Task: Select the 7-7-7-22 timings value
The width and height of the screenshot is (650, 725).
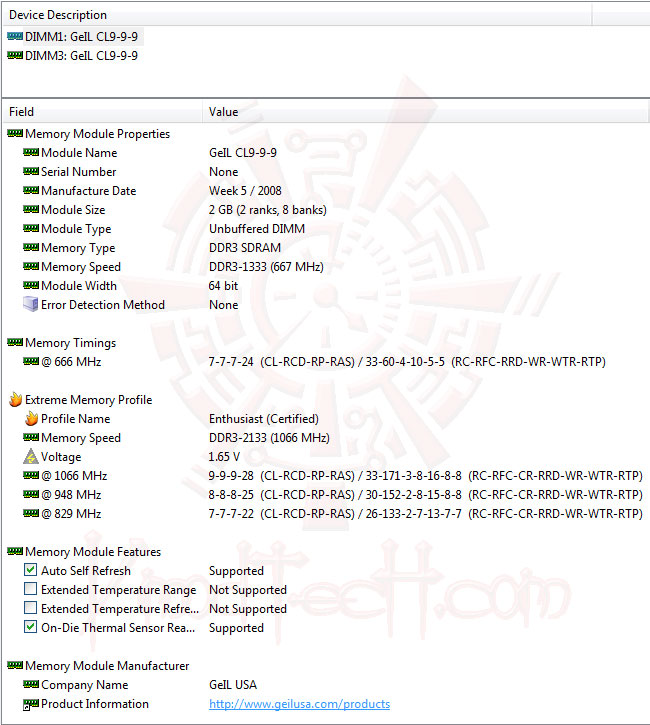Action: tap(425, 514)
